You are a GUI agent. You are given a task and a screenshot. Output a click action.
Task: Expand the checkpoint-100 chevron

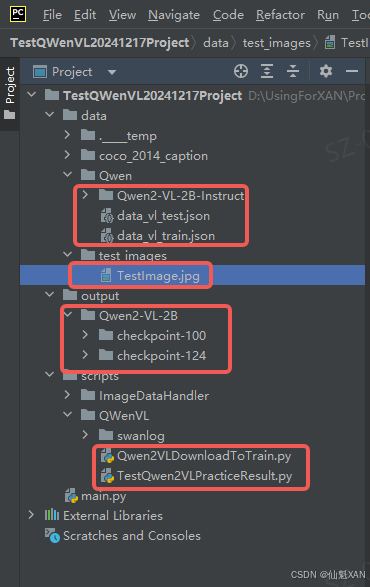[x=85, y=335]
